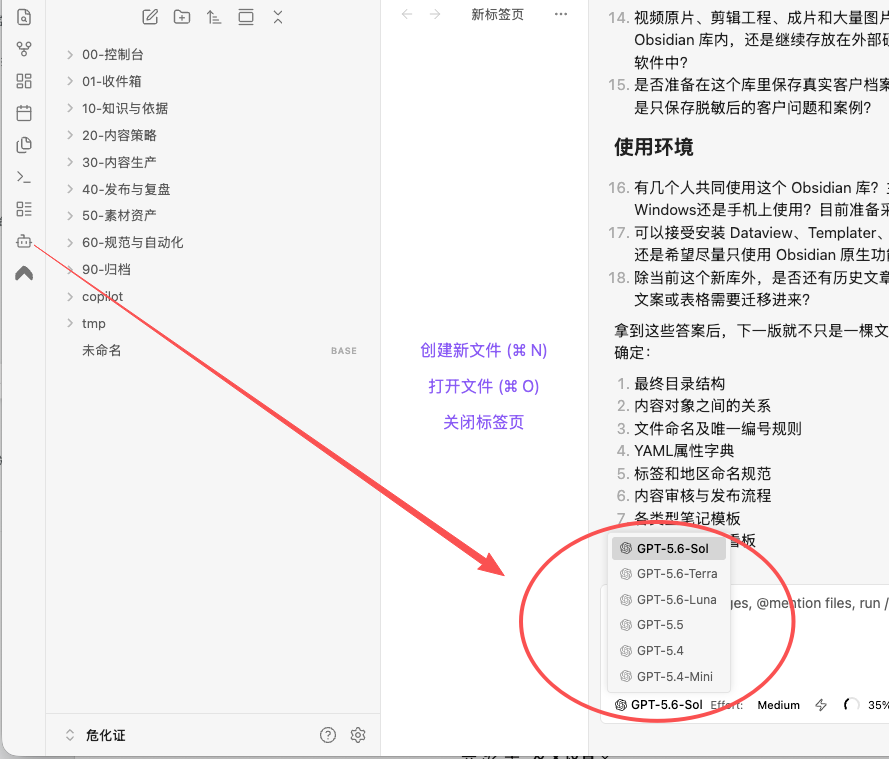889x759 pixels.
Task: Click the 使用环境 heading
Action: click(x=654, y=147)
